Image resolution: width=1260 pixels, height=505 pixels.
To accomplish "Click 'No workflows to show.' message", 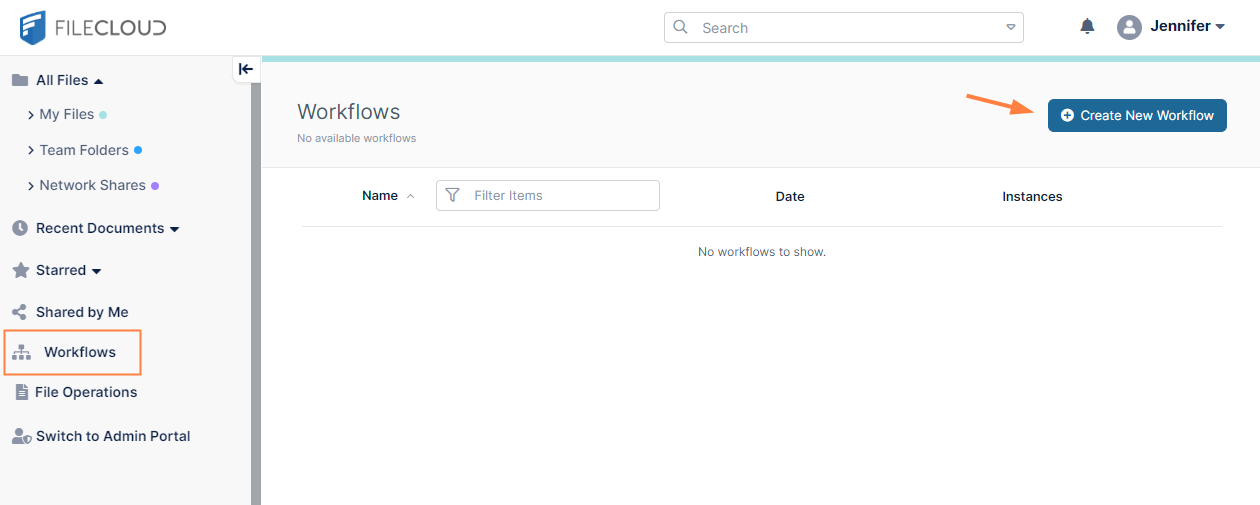I will pyautogui.click(x=762, y=252).
